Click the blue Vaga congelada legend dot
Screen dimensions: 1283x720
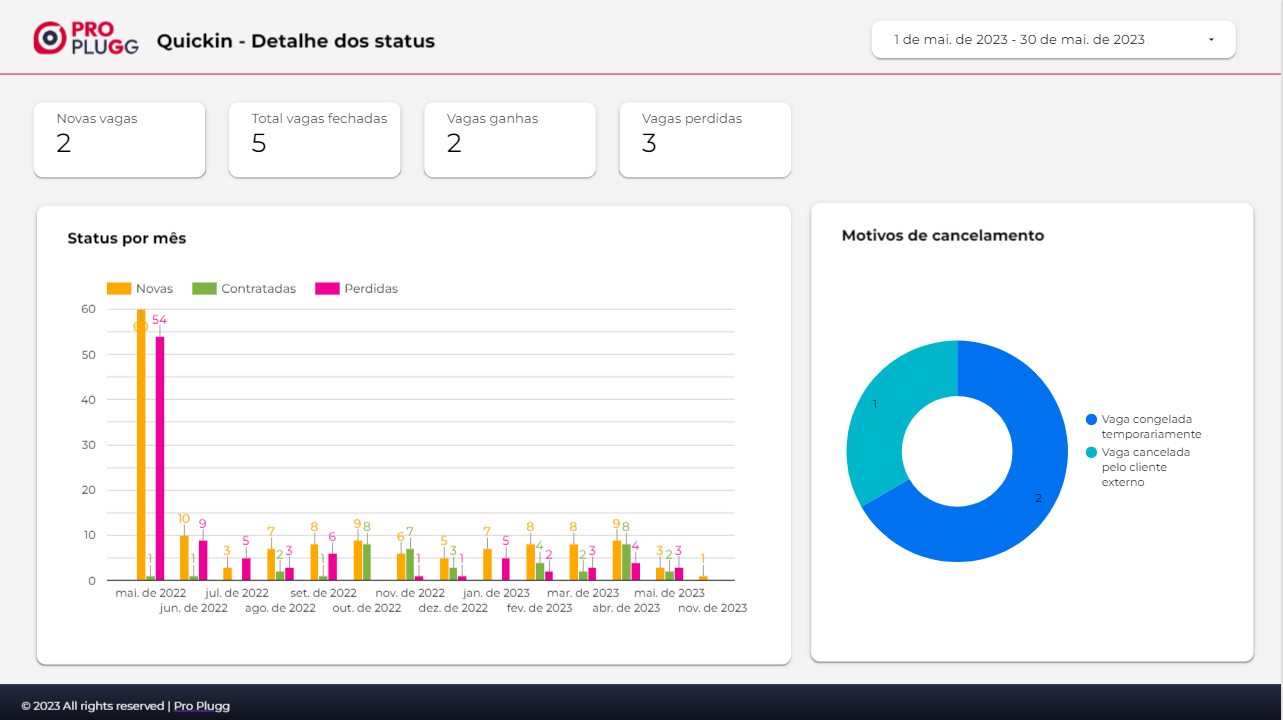click(x=1092, y=420)
